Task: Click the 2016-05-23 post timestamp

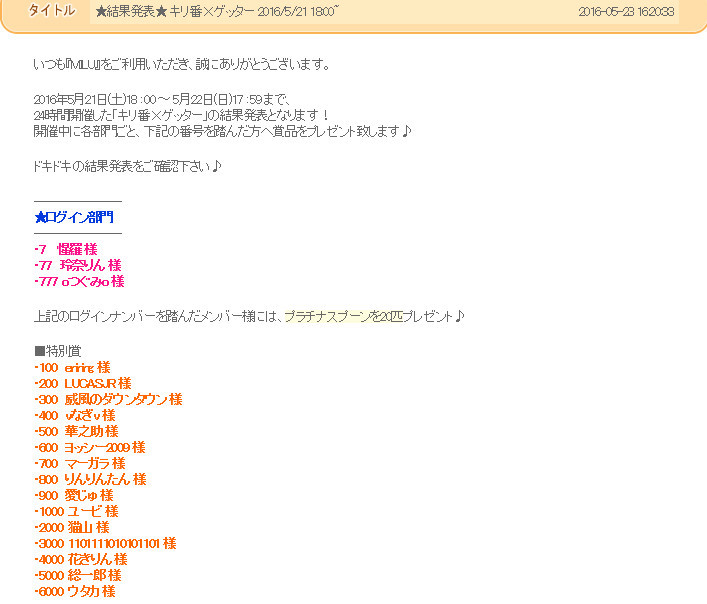Action: (626, 12)
